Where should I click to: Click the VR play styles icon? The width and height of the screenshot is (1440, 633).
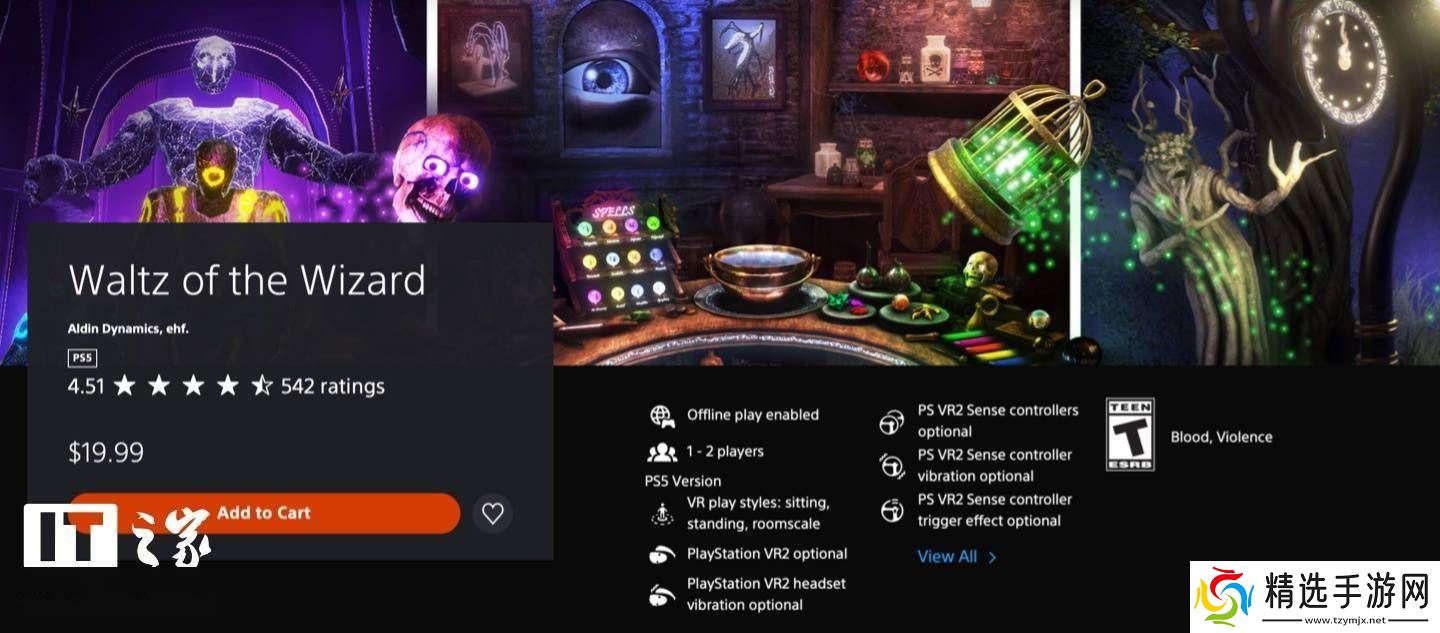coord(662,514)
